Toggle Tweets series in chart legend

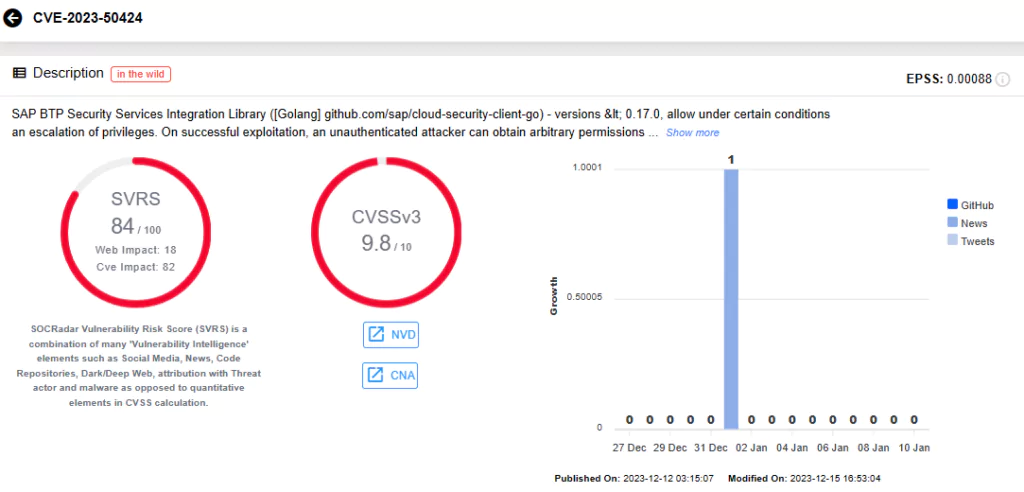point(970,241)
